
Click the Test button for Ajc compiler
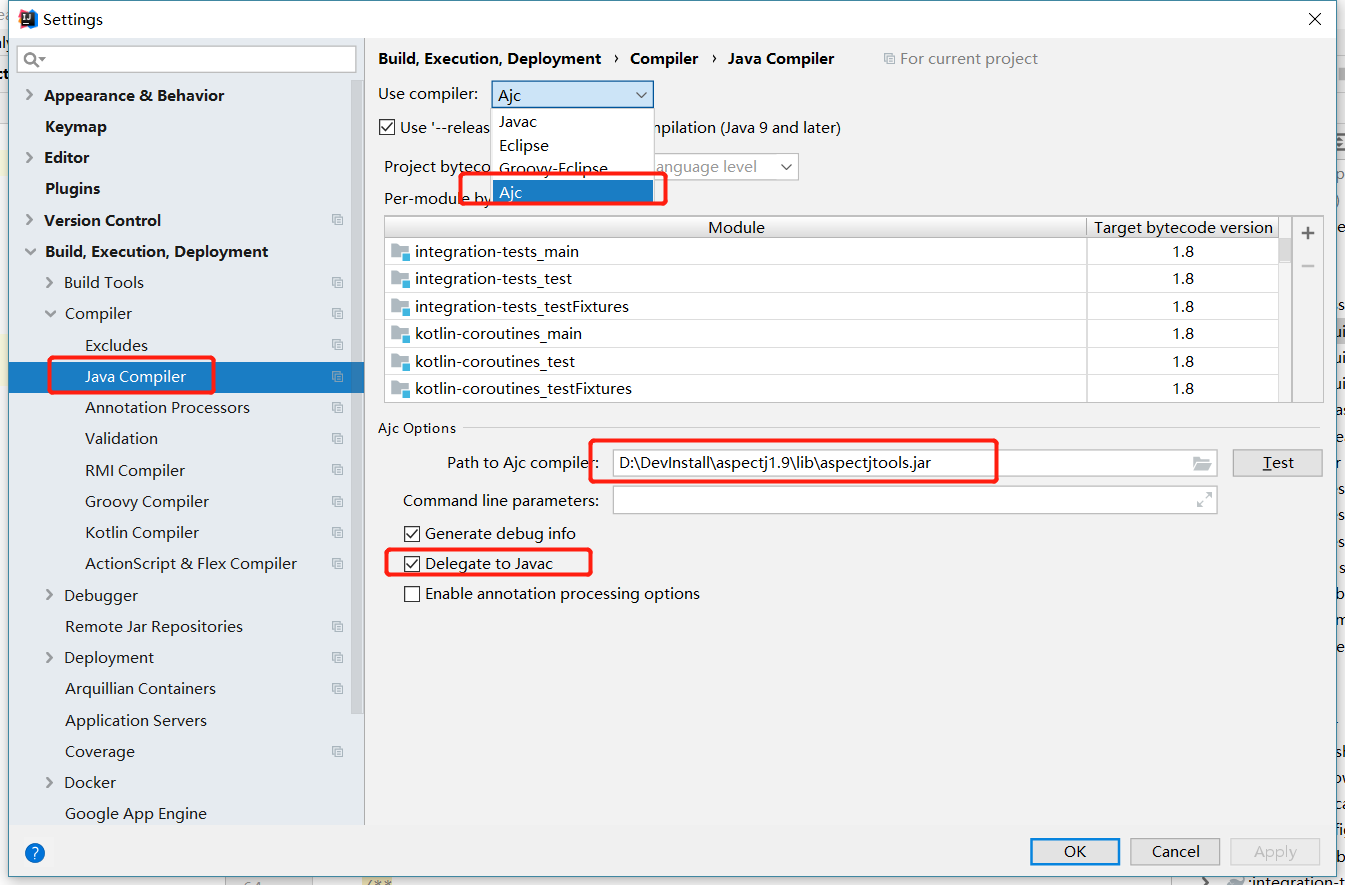point(1278,463)
